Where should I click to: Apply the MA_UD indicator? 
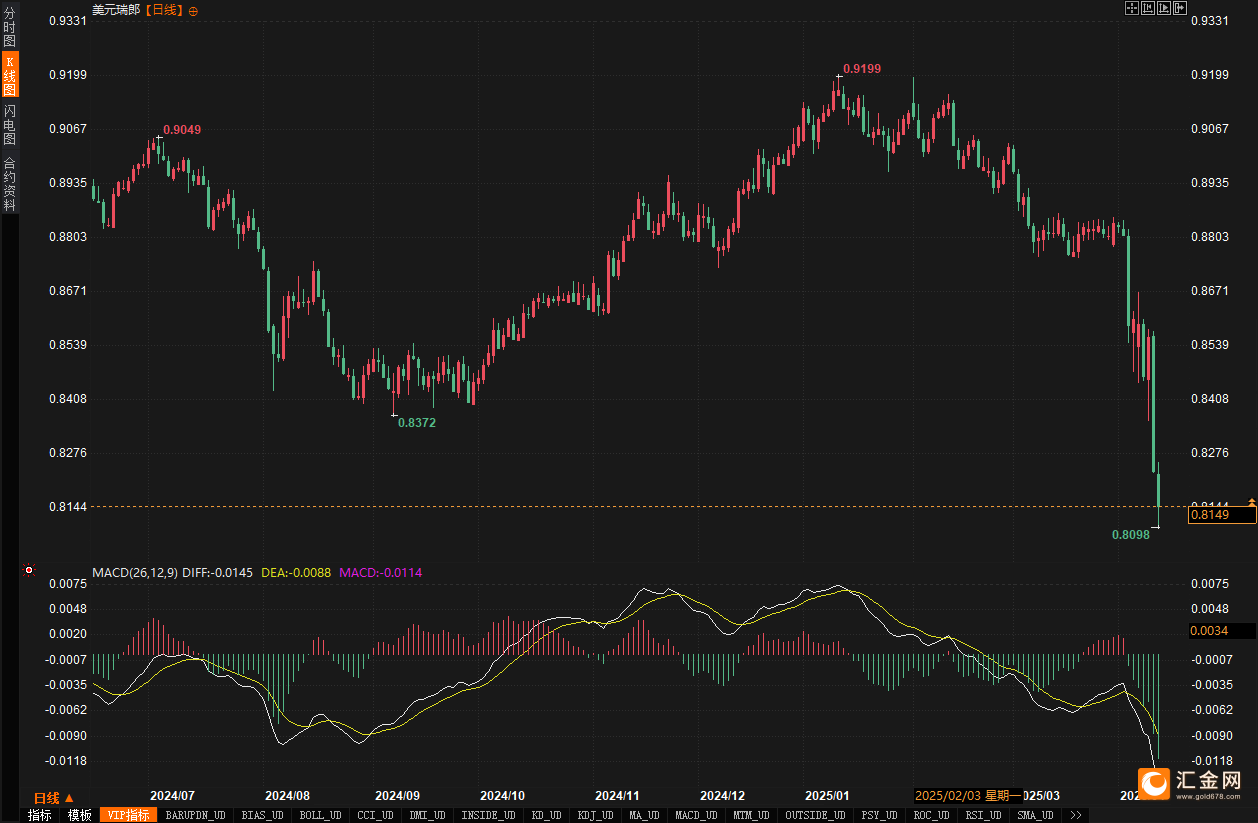coord(646,815)
